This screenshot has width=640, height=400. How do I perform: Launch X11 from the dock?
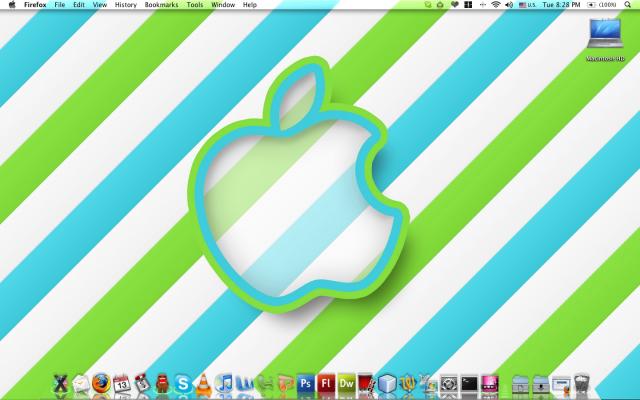(x=60, y=384)
